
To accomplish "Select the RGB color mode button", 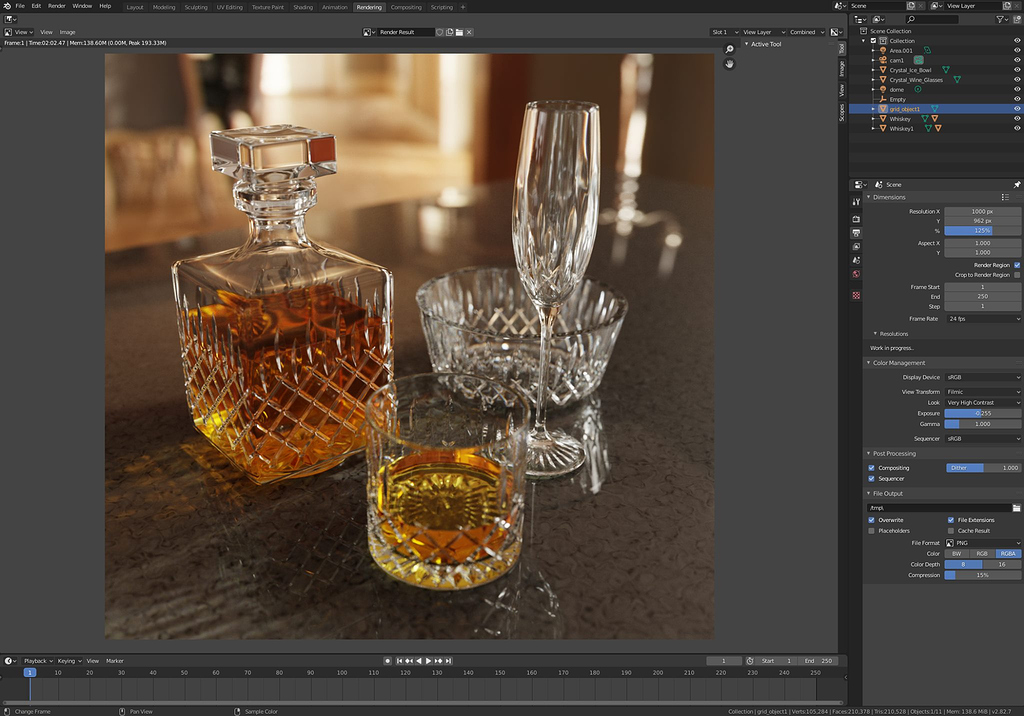I will (x=982, y=553).
